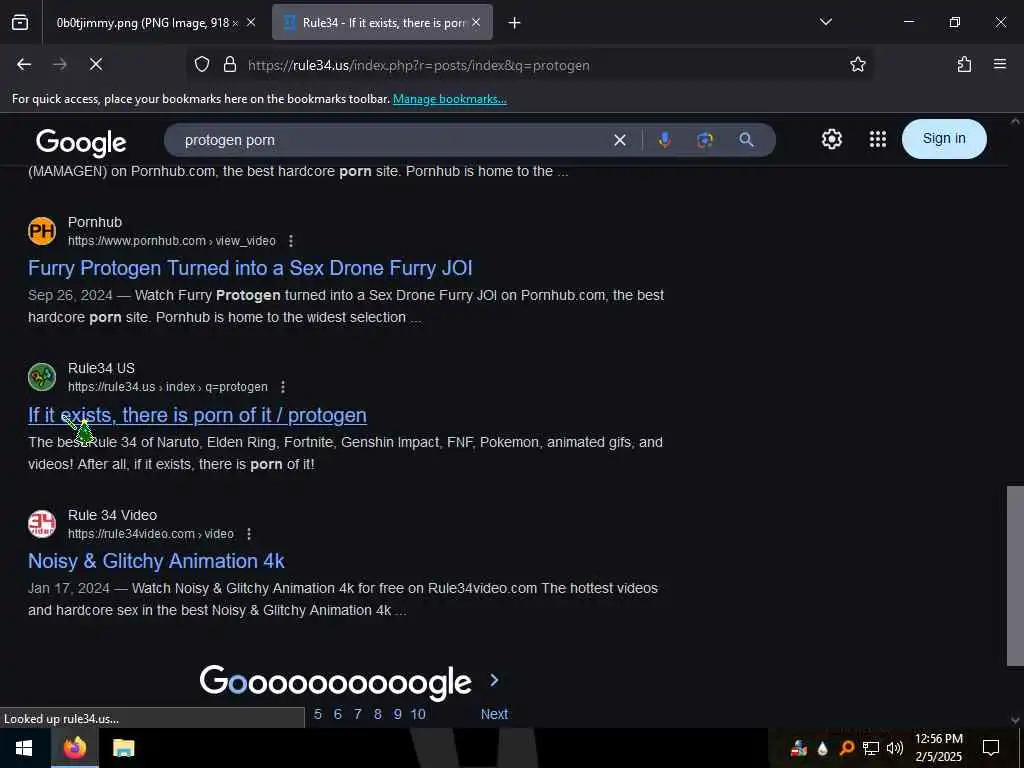Start Google voice search with the microphone
Viewport: 1024px width, 768px height.
pyautogui.click(x=665, y=140)
